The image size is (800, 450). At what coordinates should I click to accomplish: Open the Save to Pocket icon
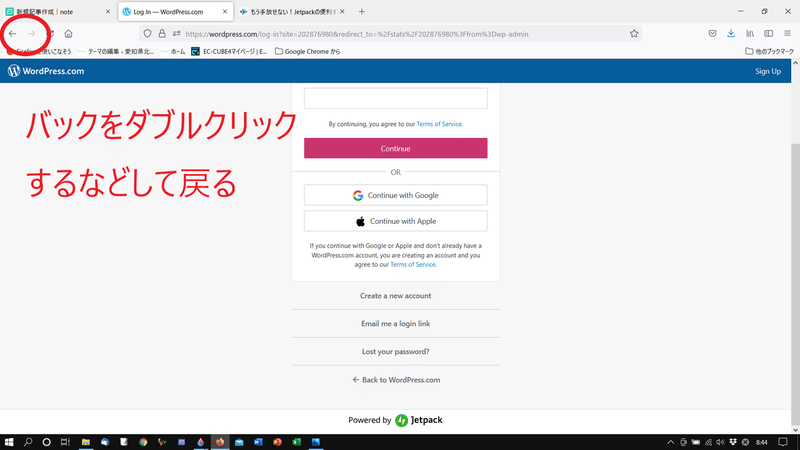[712, 34]
